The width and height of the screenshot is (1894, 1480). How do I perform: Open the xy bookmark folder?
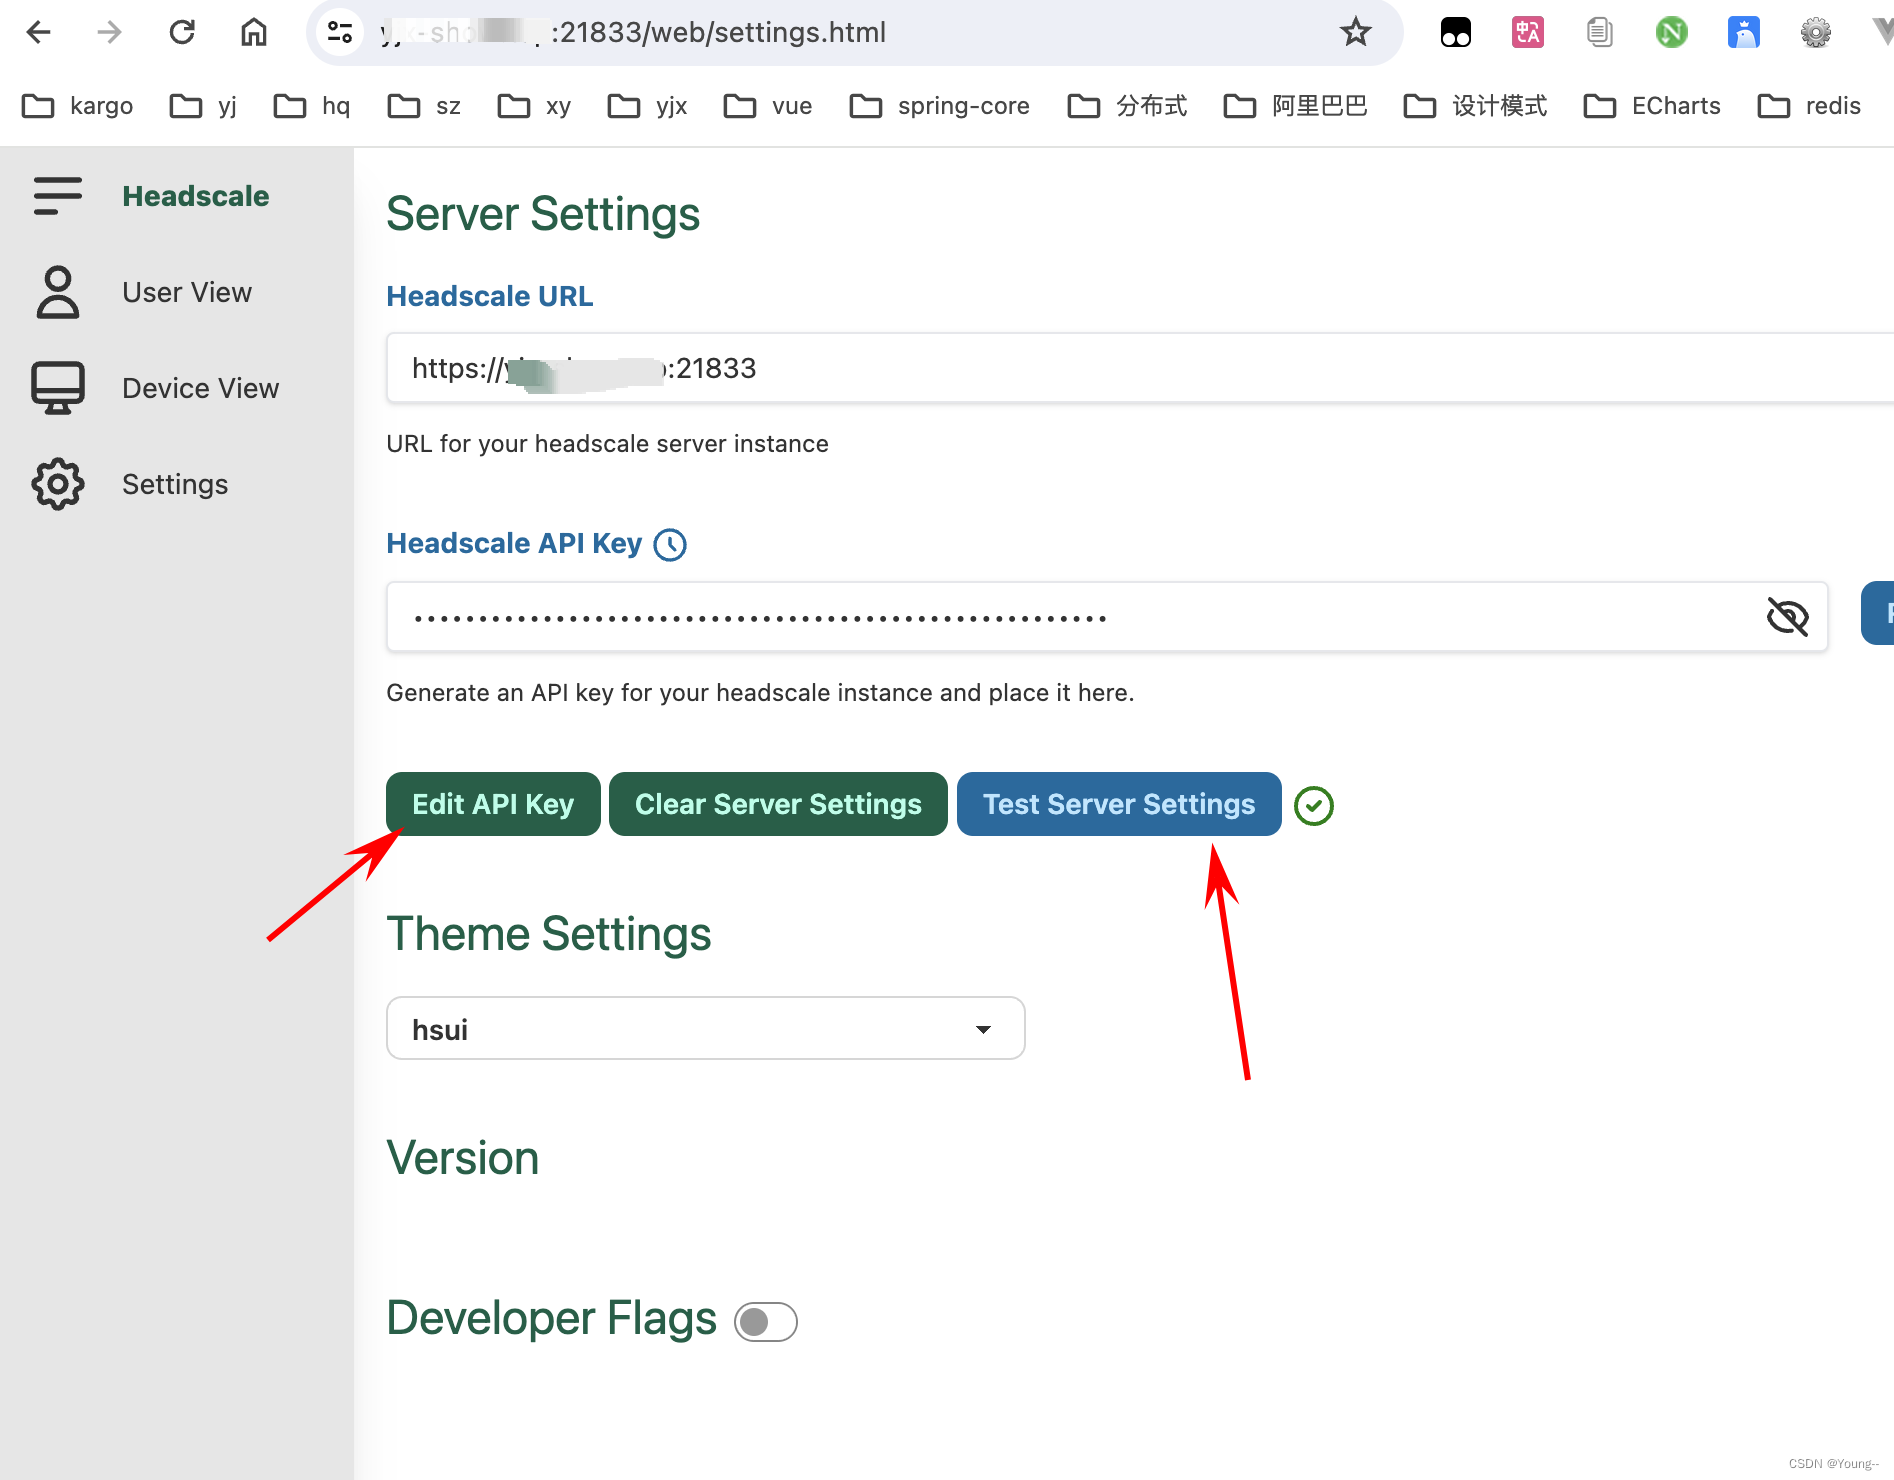pos(535,106)
